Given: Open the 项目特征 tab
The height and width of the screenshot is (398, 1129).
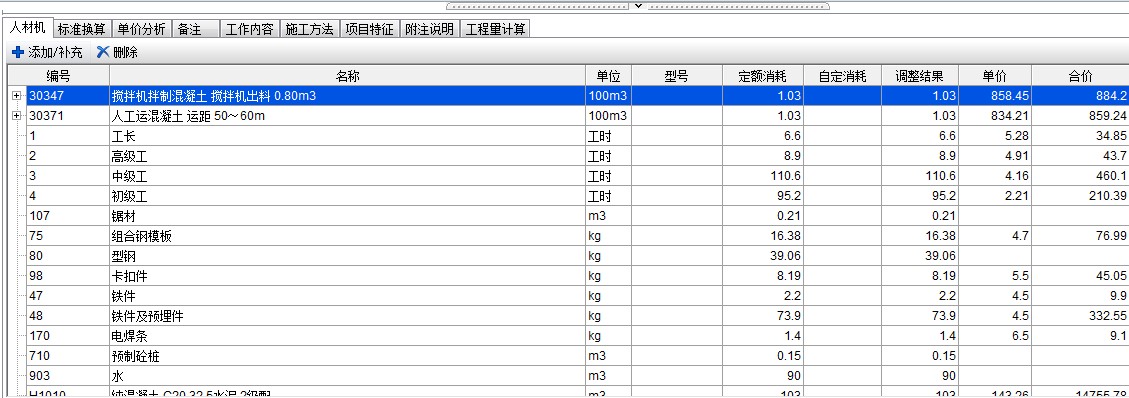Looking at the screenshot, I should (x=369, y=29).
